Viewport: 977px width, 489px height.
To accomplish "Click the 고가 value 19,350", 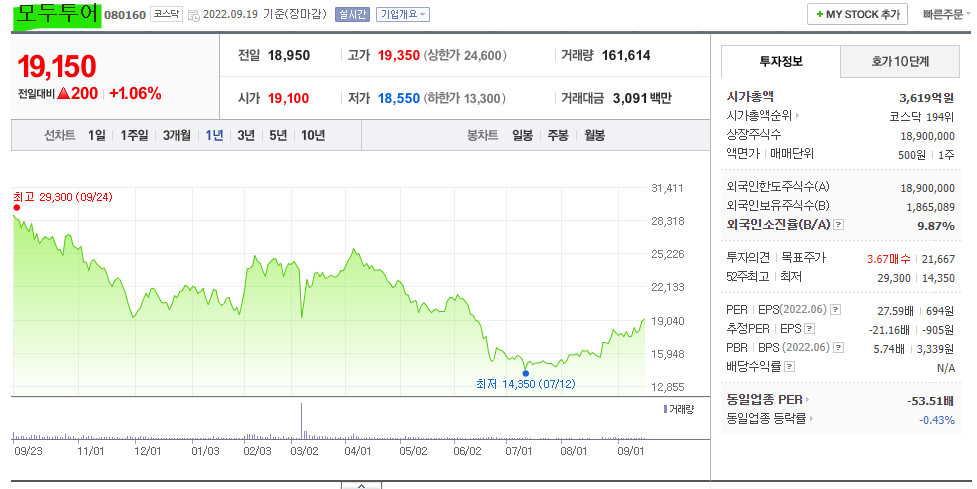I will coord(399,55).
